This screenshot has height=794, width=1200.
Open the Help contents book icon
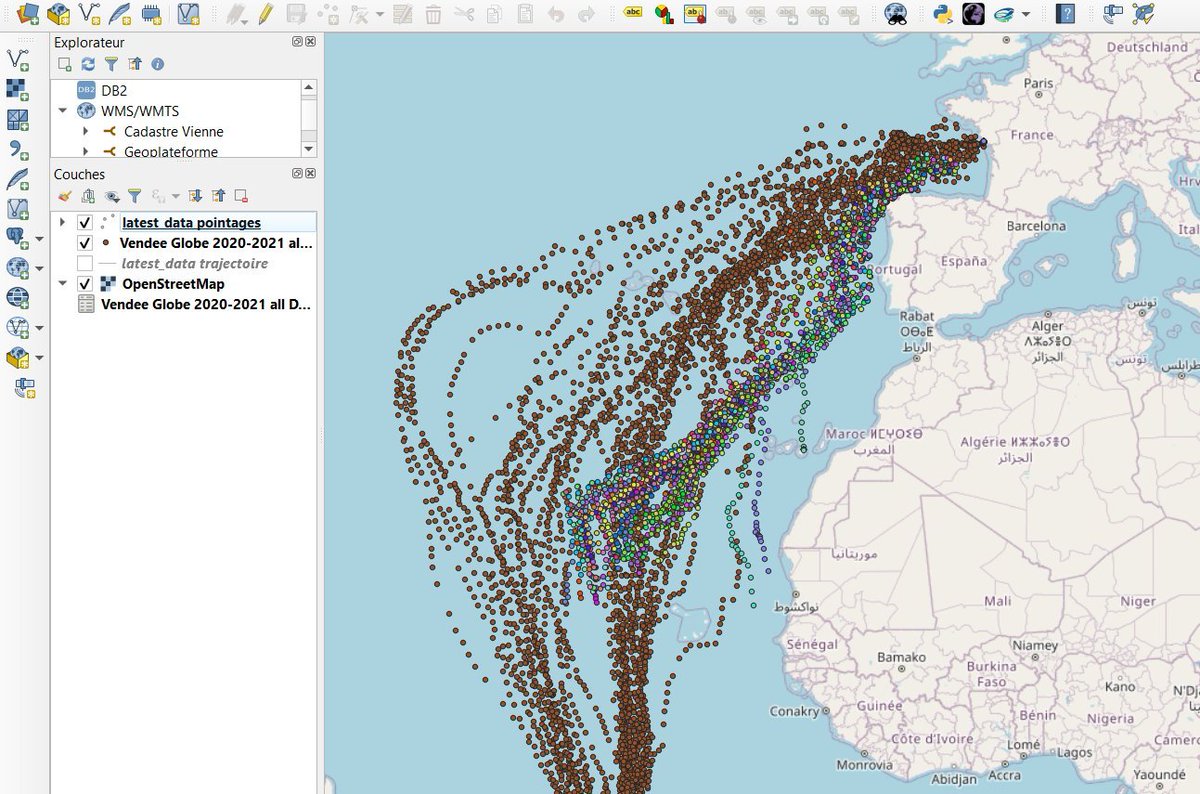click(1066, 13)
